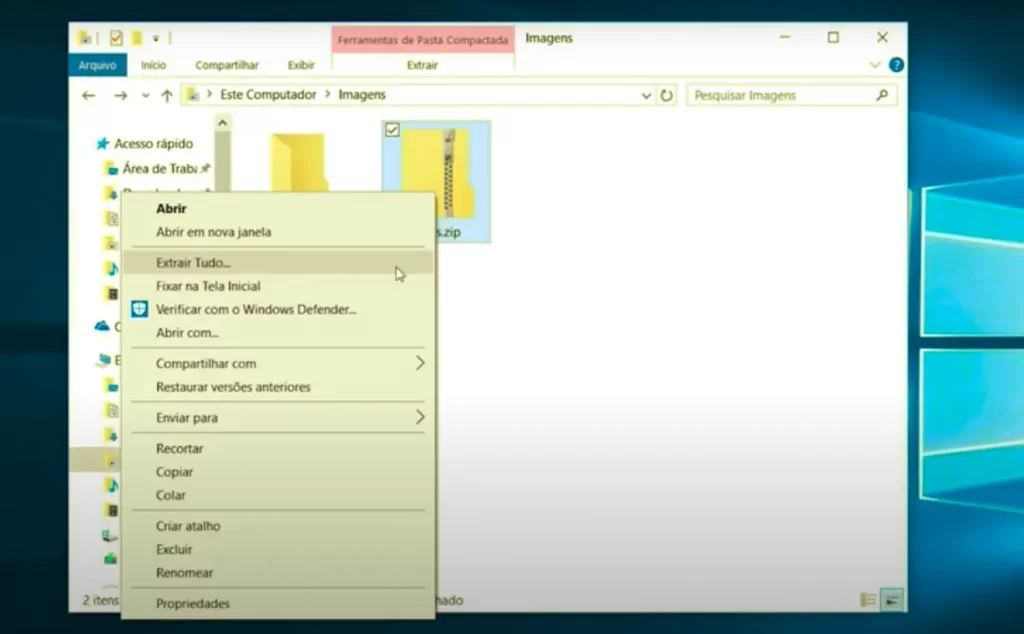Click the Windows Defender shield icon

[139, 309]
